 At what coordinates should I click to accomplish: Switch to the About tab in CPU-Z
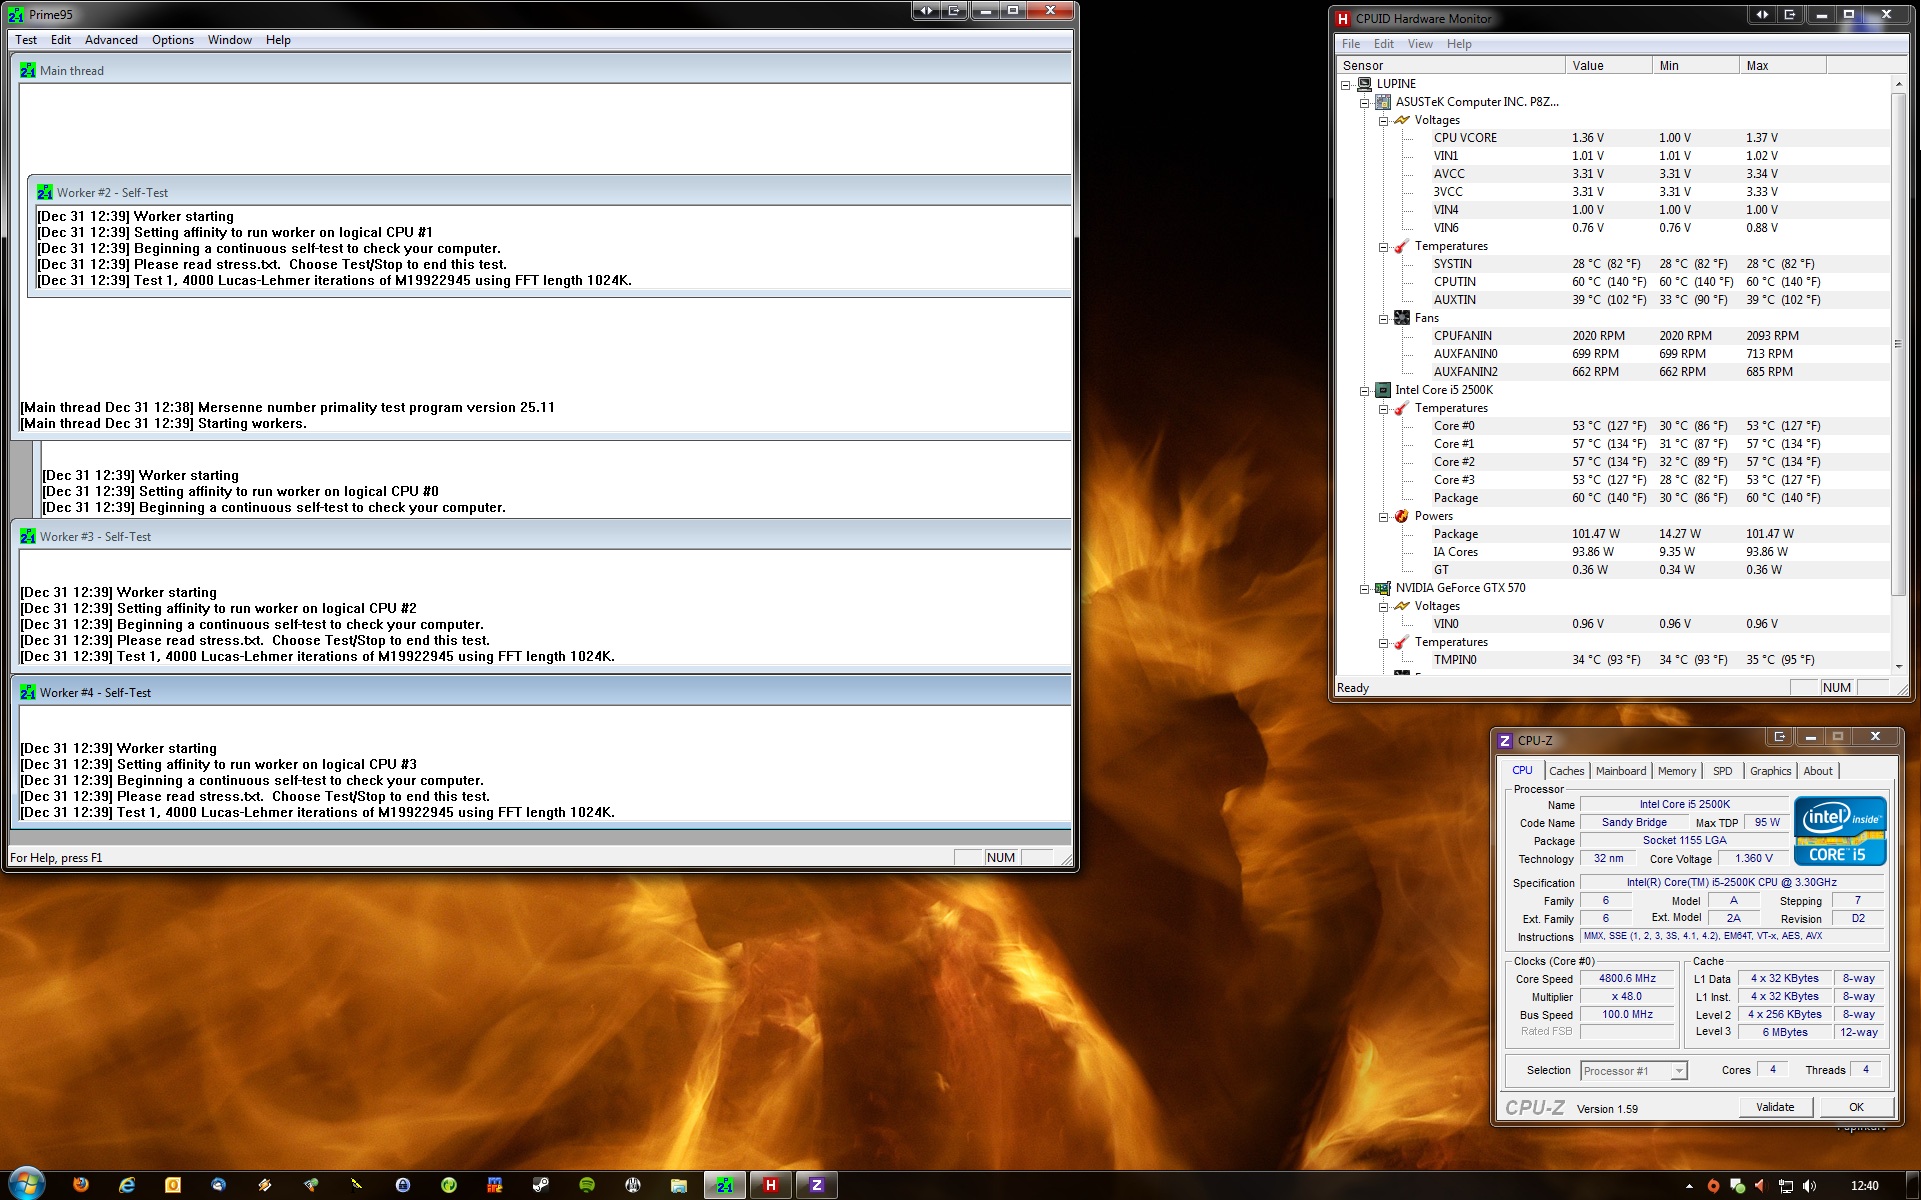[x=1818, y=771]
